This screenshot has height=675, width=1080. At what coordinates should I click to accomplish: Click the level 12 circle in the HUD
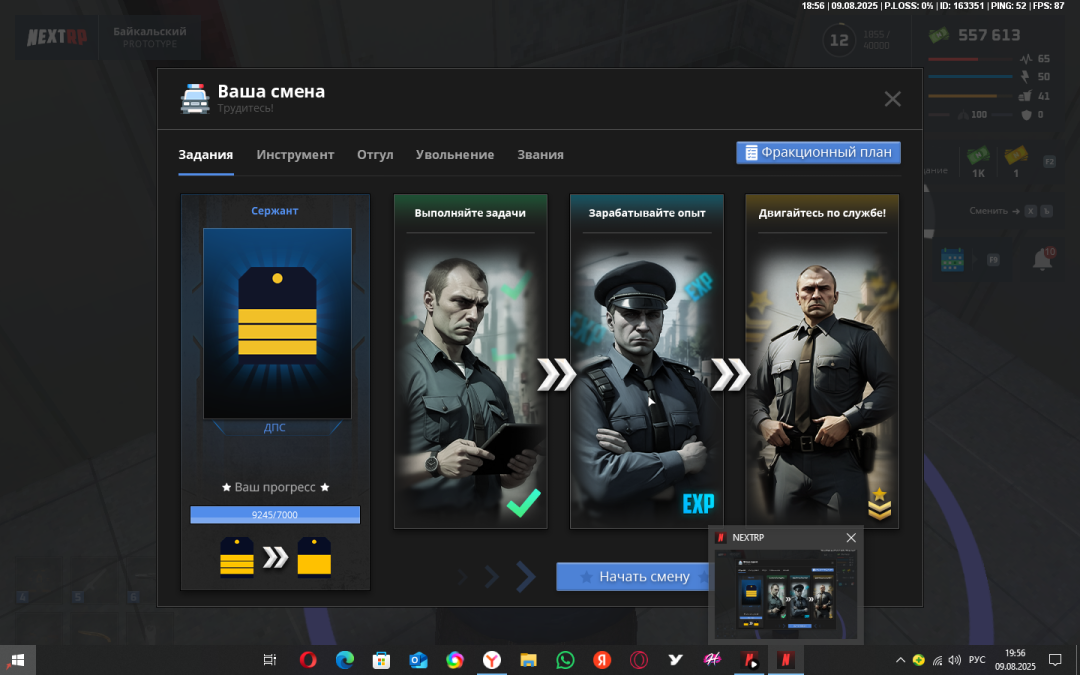pyautogui.click(x=839, y=40)
